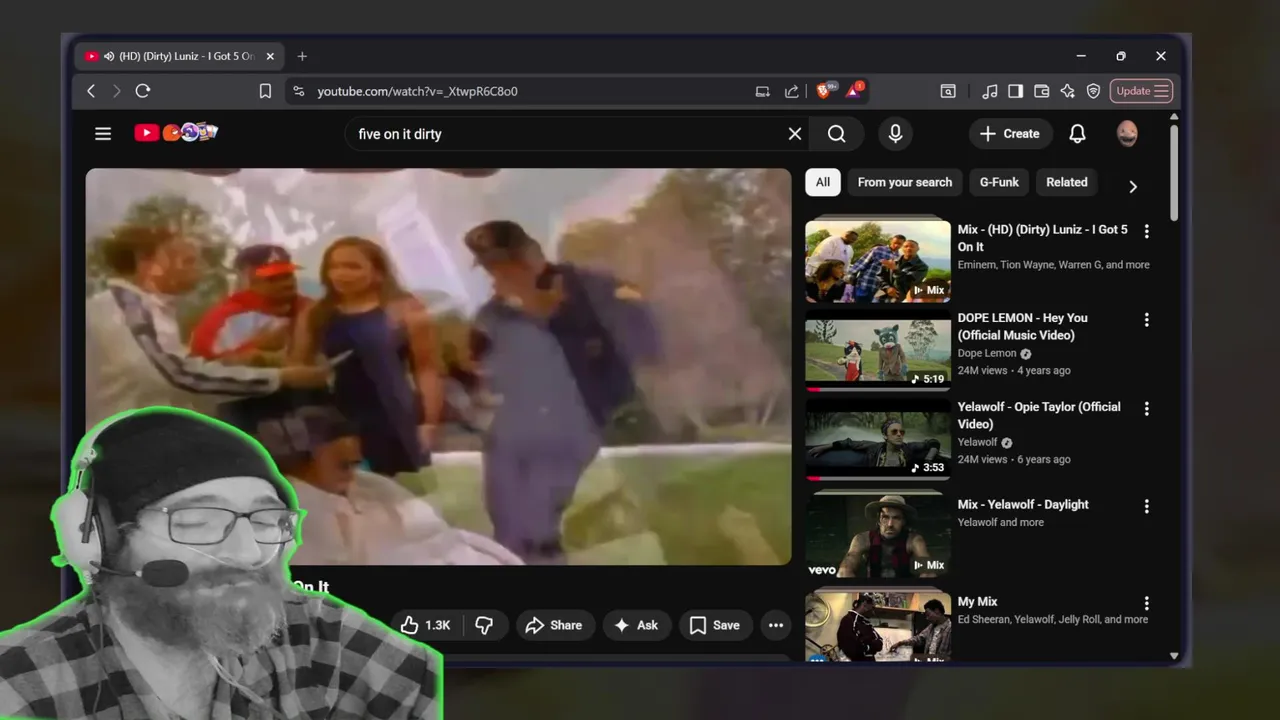This screenshot has width=1280, height=720.
Task: Open YouTube notifications bell
Action: click(x=1077, y=134)
